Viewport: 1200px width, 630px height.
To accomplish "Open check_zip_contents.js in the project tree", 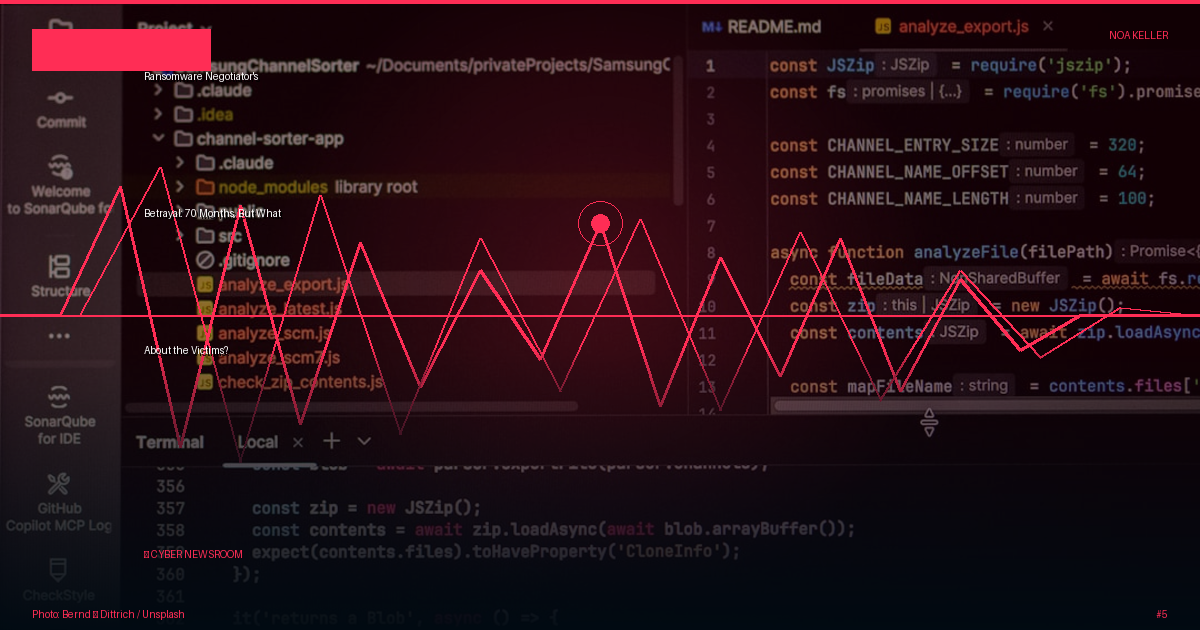I will tap(290, 382).
